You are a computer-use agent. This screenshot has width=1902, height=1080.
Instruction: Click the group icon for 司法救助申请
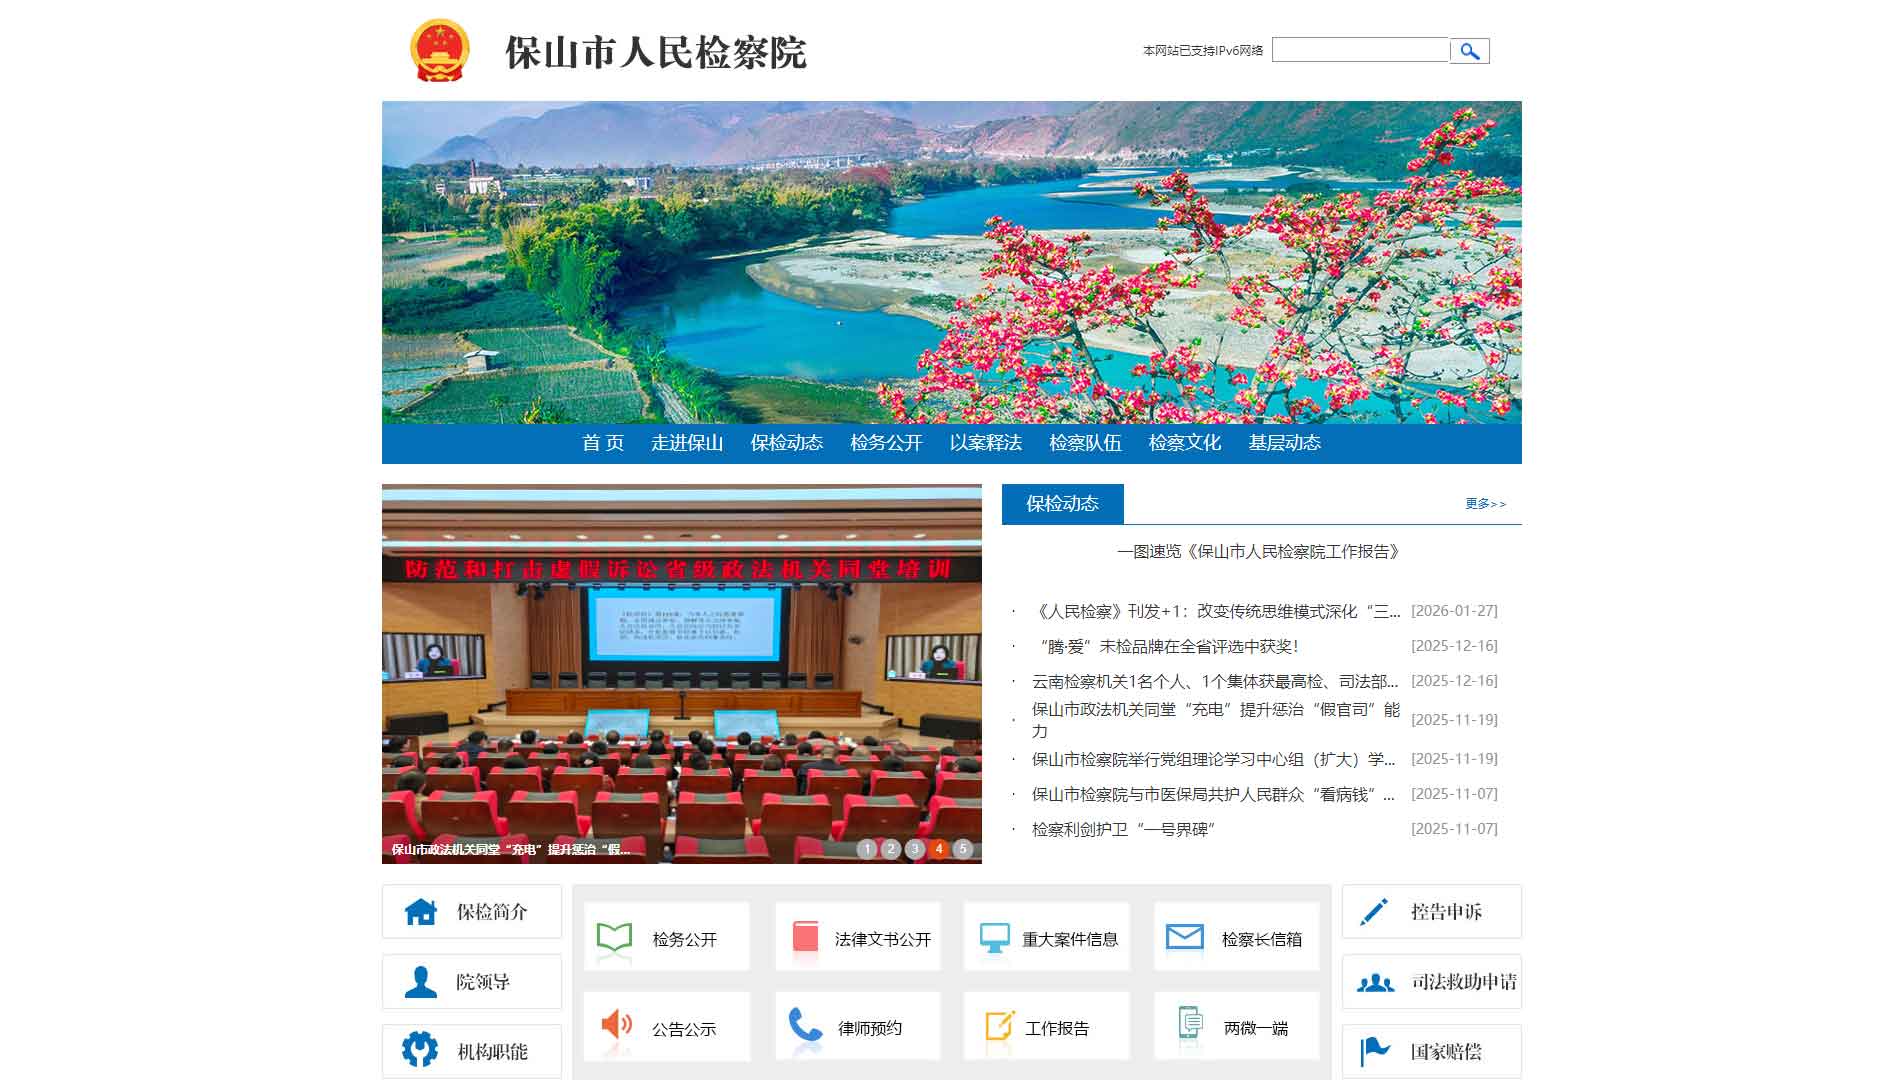pos(1375,982)
